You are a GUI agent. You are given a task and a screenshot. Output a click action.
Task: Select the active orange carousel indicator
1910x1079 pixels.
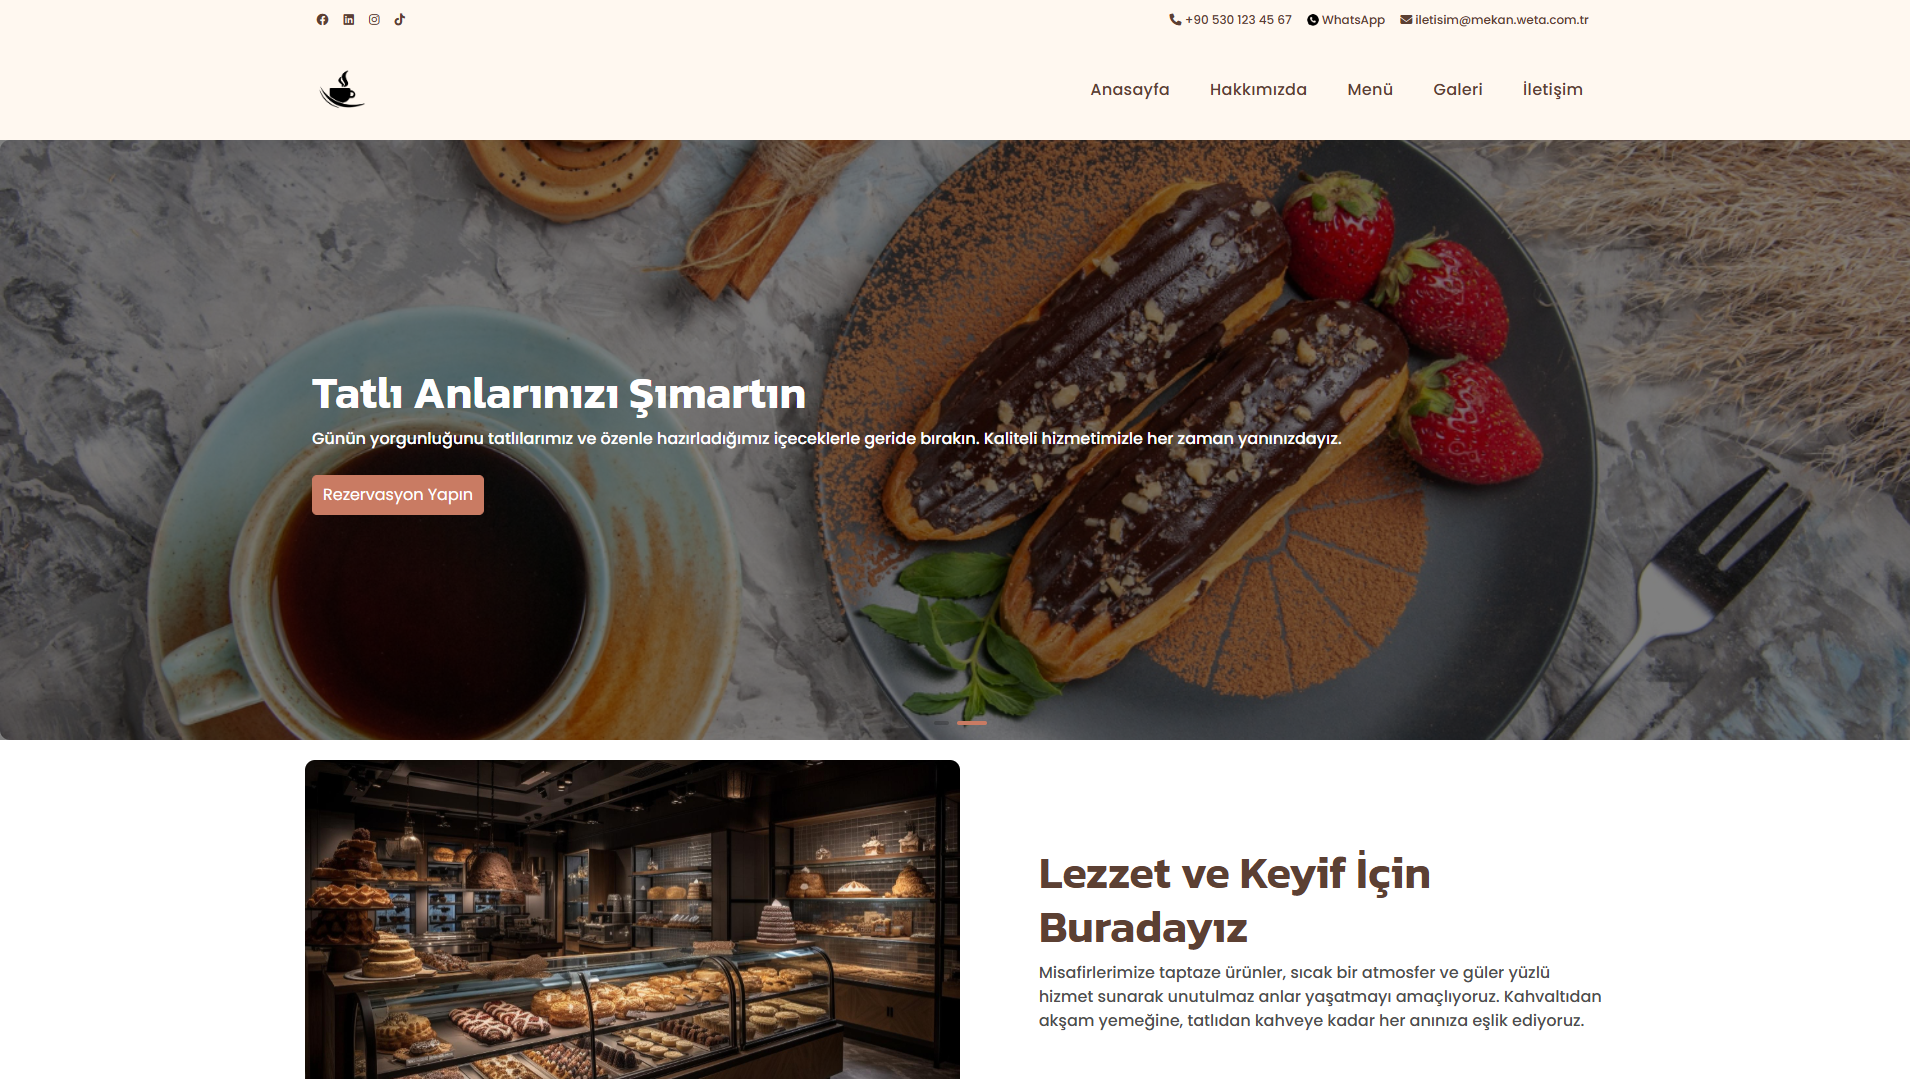[x=972, y=722]
